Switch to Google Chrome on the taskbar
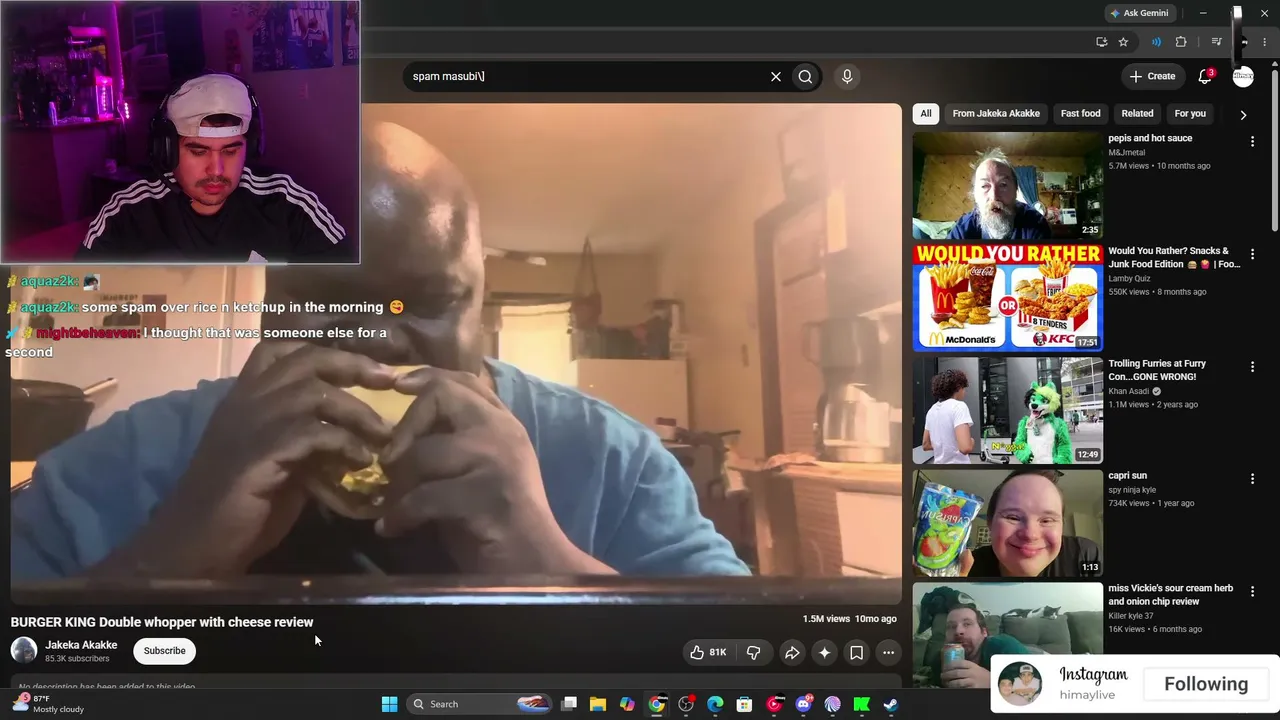The image size is (1280, 720). pos(656,704)
